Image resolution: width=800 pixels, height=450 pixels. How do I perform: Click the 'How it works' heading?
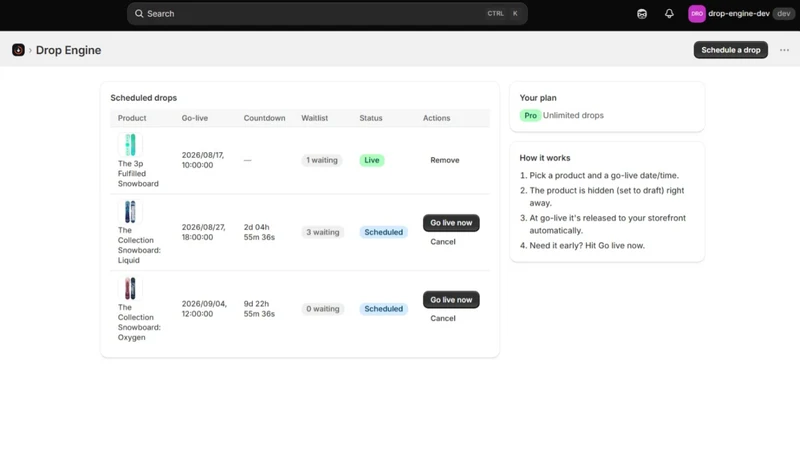[545, 158]
